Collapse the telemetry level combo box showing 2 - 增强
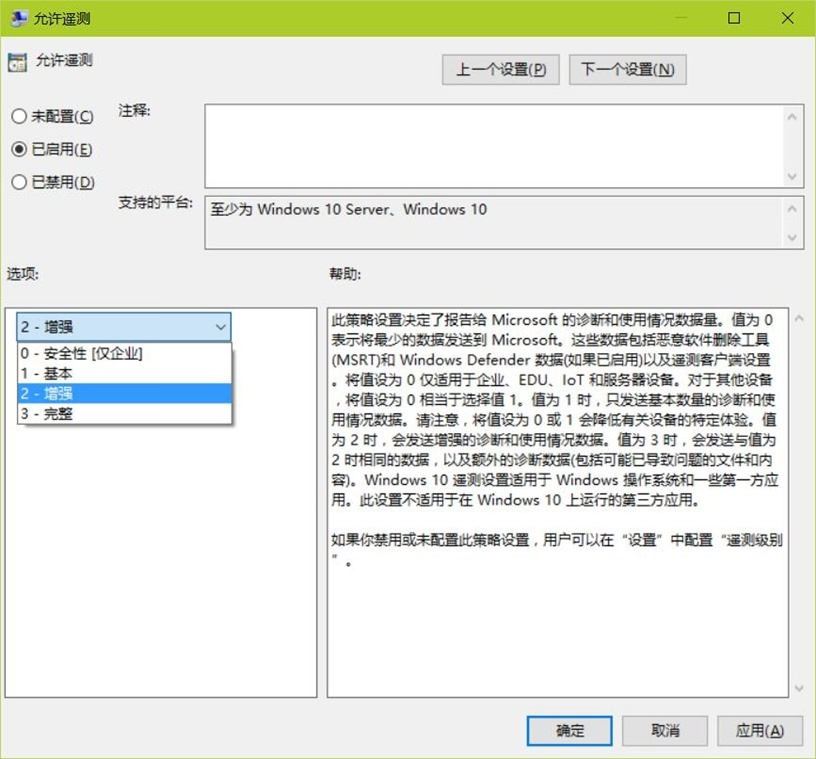 [x=124, y=327]
